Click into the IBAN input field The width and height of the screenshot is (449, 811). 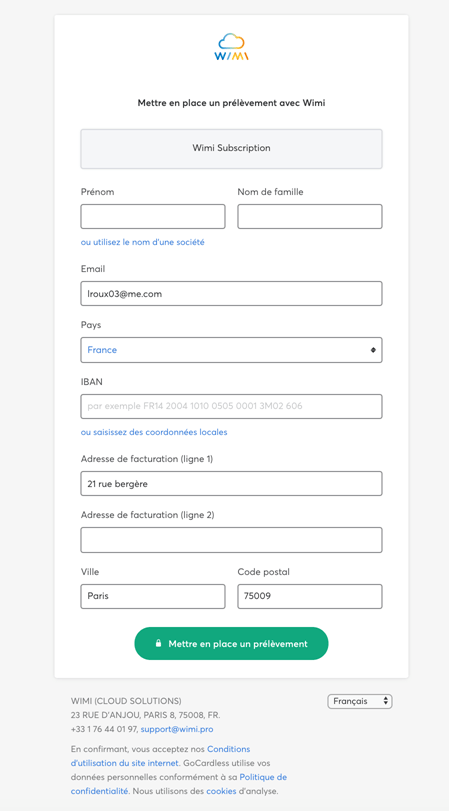pyautogui.click(x=231, y=406)
